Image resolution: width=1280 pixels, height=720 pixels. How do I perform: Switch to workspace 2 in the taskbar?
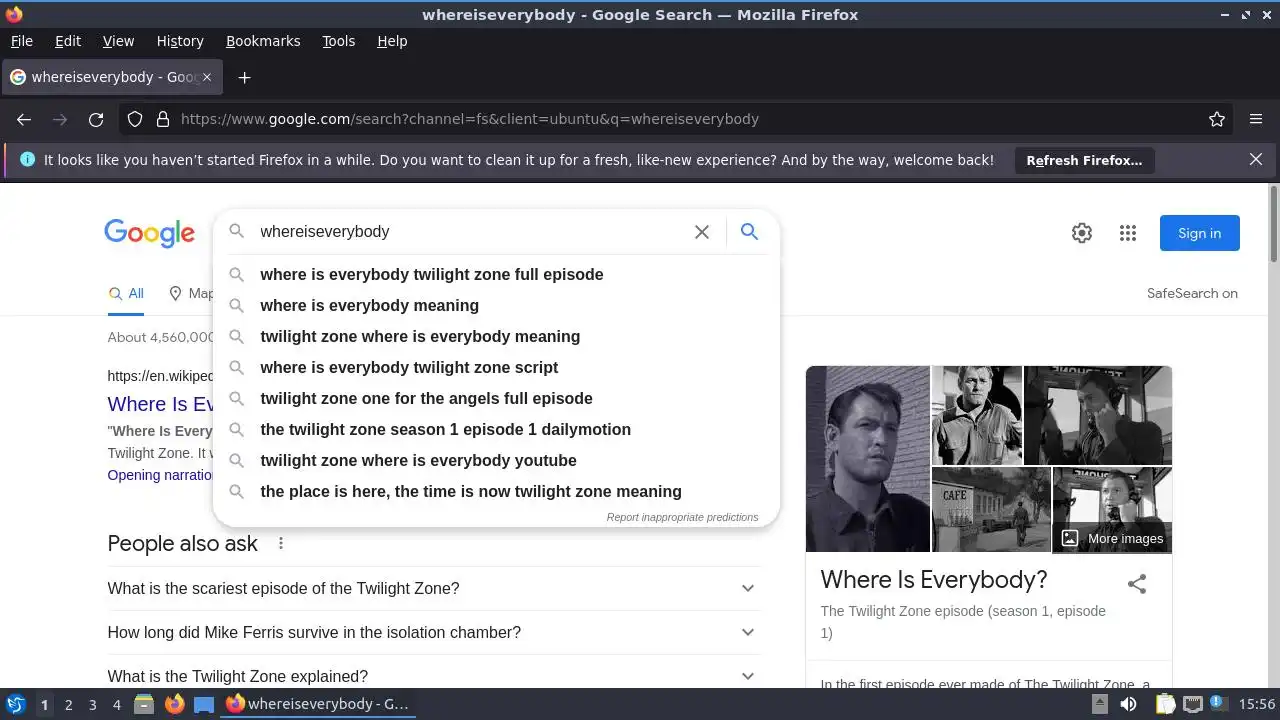coord(68,705)
